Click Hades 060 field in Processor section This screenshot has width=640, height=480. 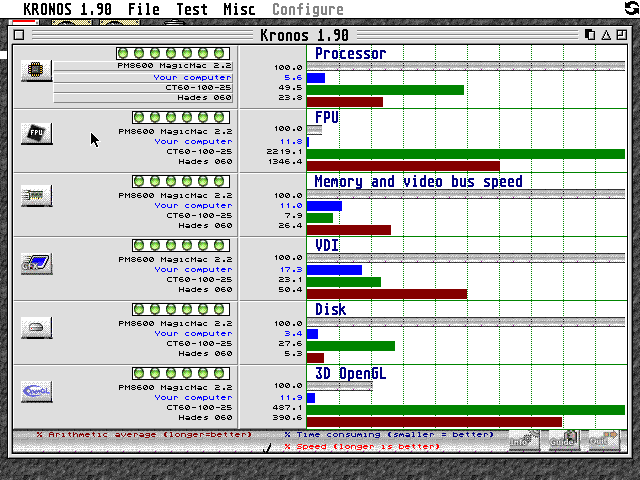tap(143, 98)
